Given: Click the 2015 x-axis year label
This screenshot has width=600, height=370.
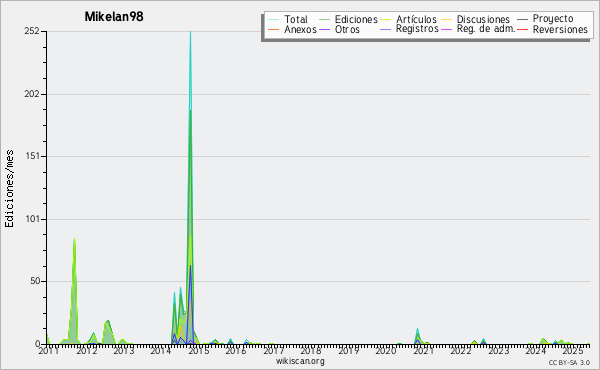Looking at the screenshot, I should pyautogui.click(x=199, y=350).
